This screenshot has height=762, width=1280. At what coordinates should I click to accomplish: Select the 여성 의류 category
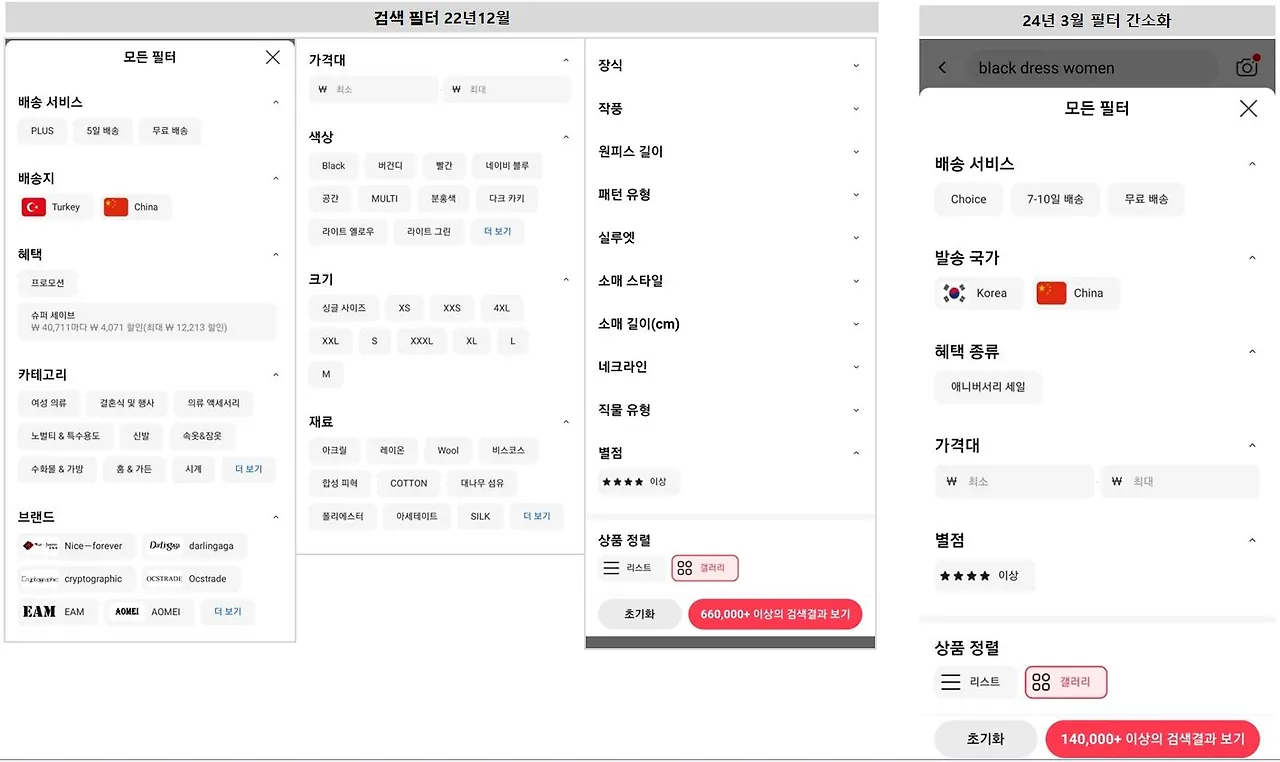49,402
